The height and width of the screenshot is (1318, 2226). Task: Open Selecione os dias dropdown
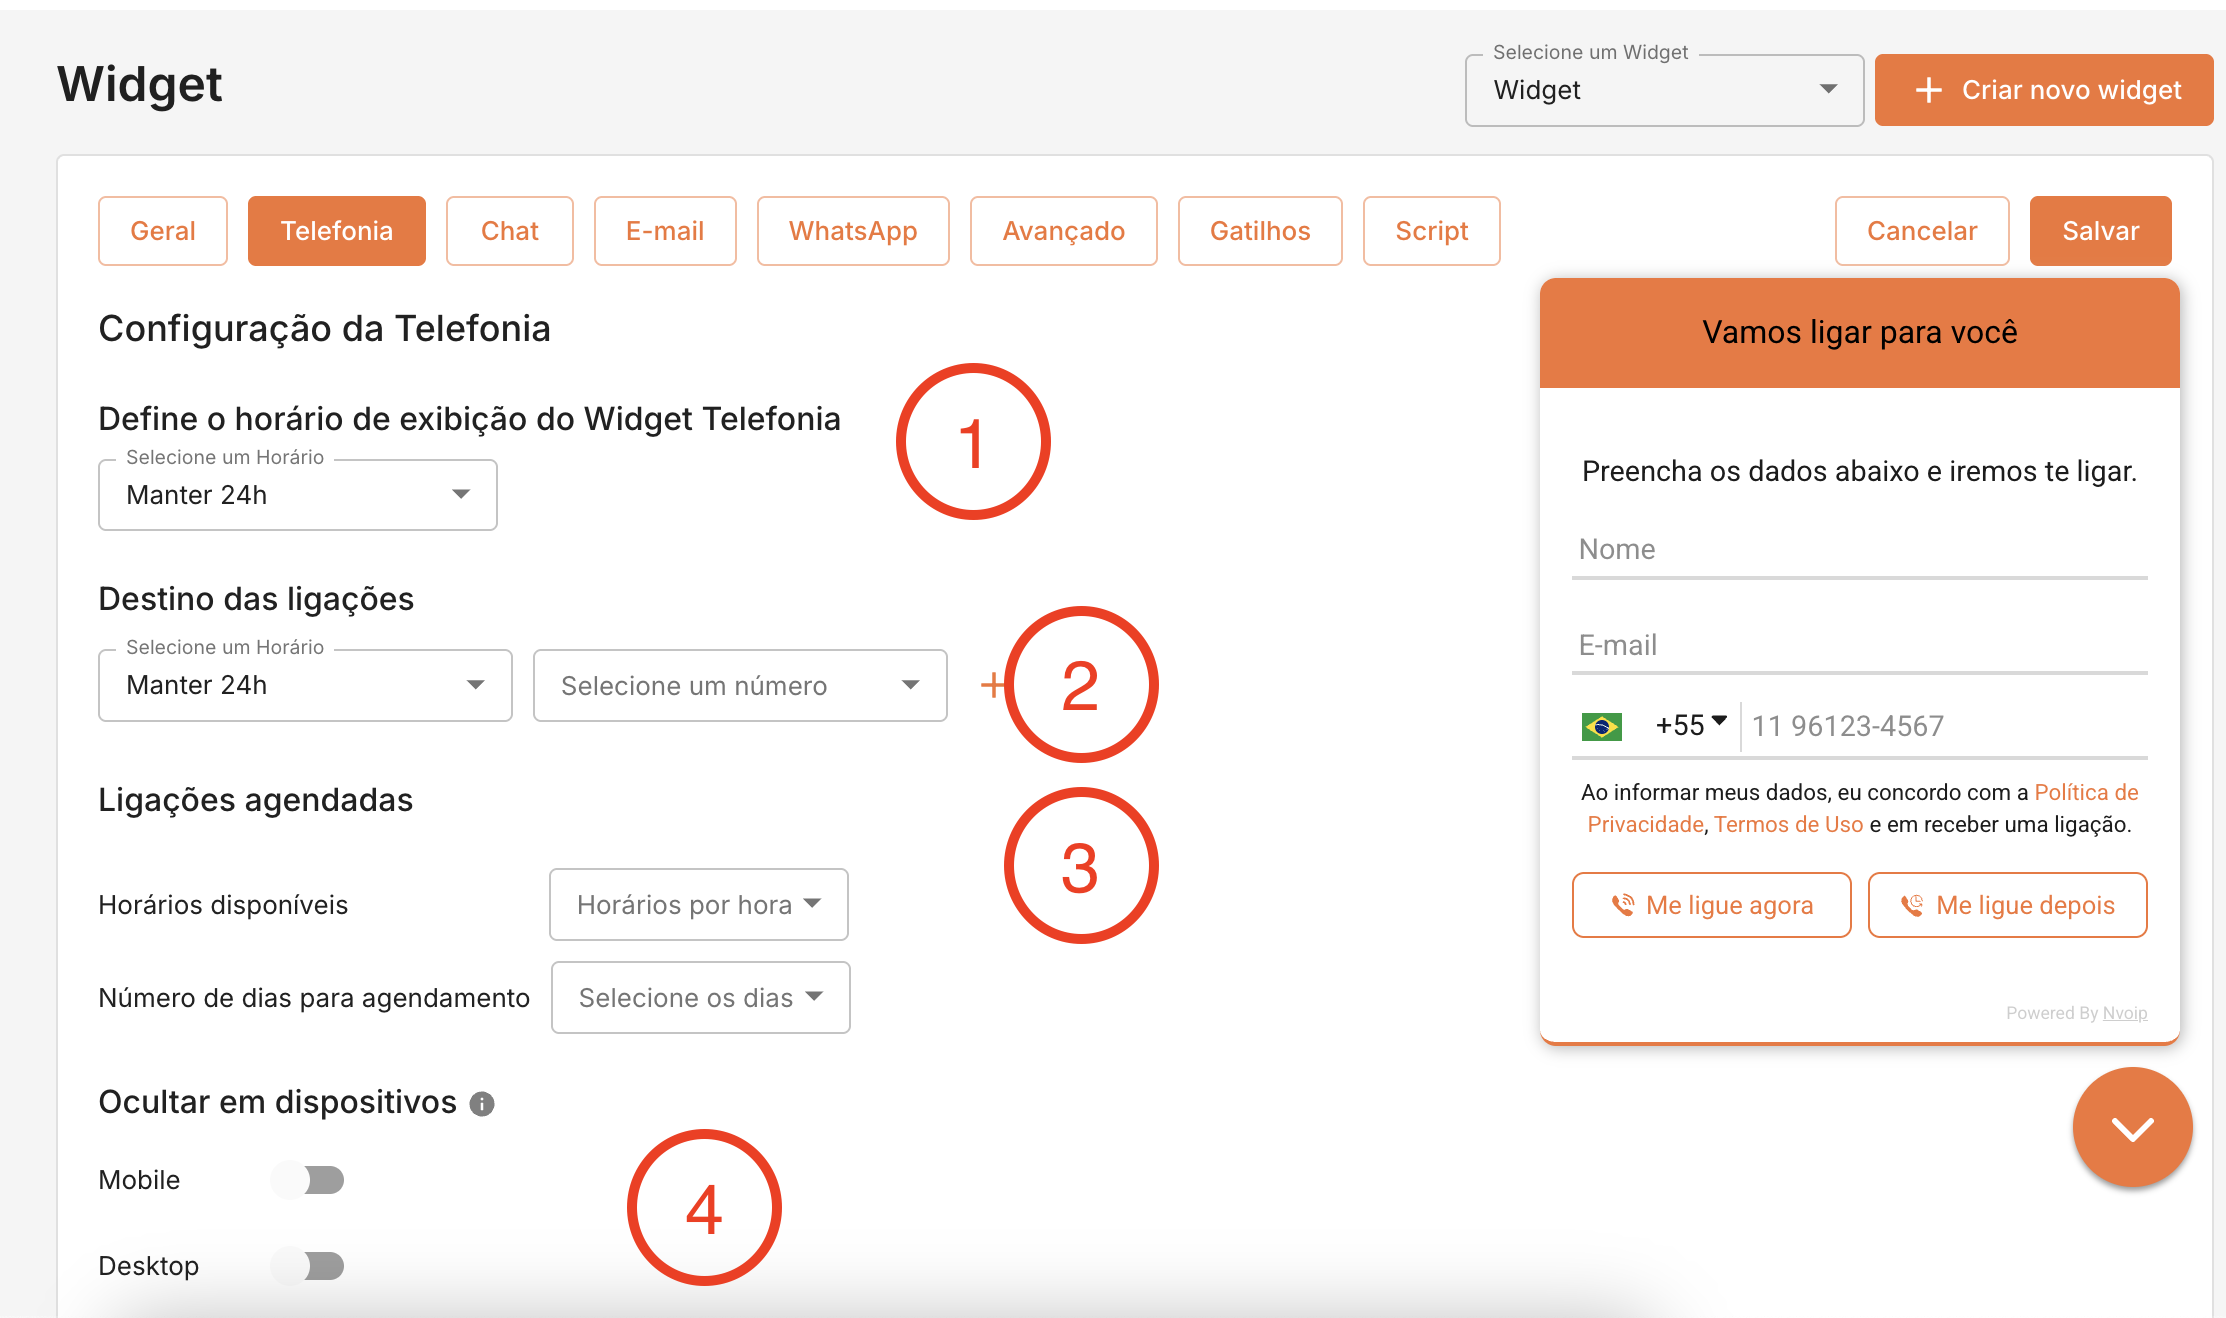tap(700, 998)
